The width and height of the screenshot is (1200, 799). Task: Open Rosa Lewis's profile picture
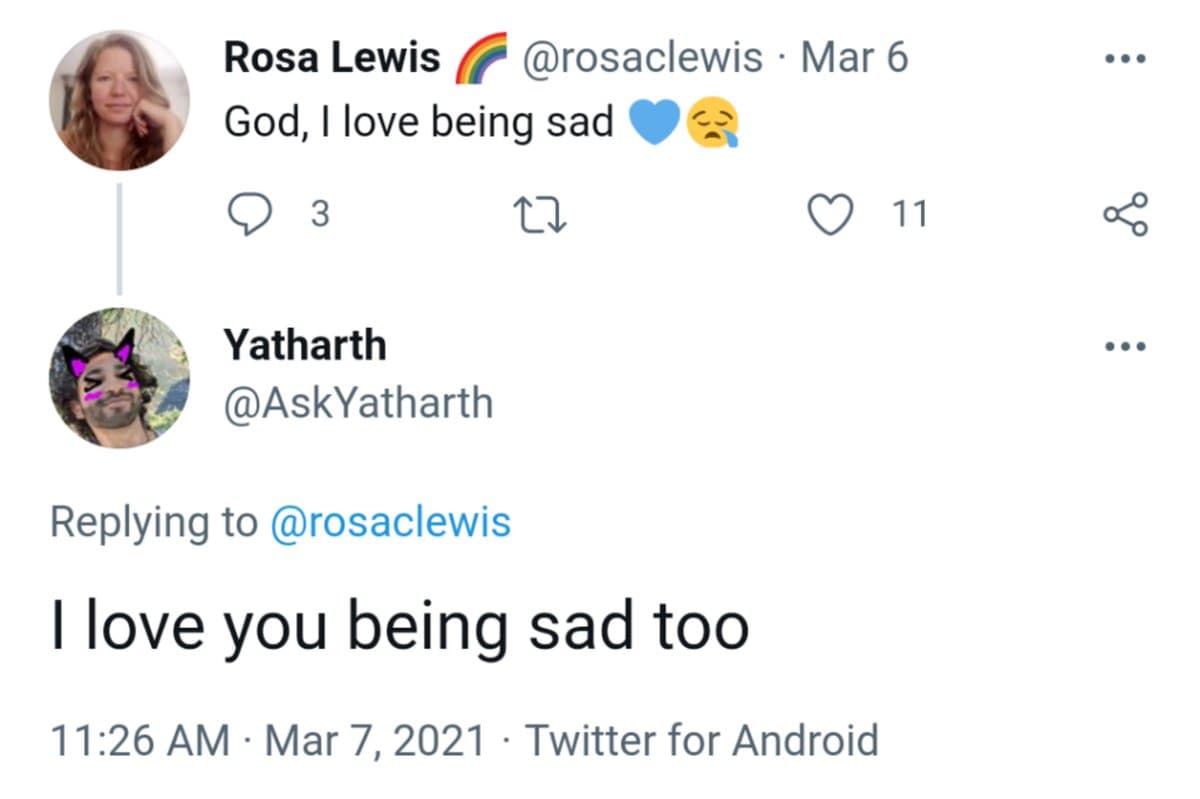click(x=119, y=100)
